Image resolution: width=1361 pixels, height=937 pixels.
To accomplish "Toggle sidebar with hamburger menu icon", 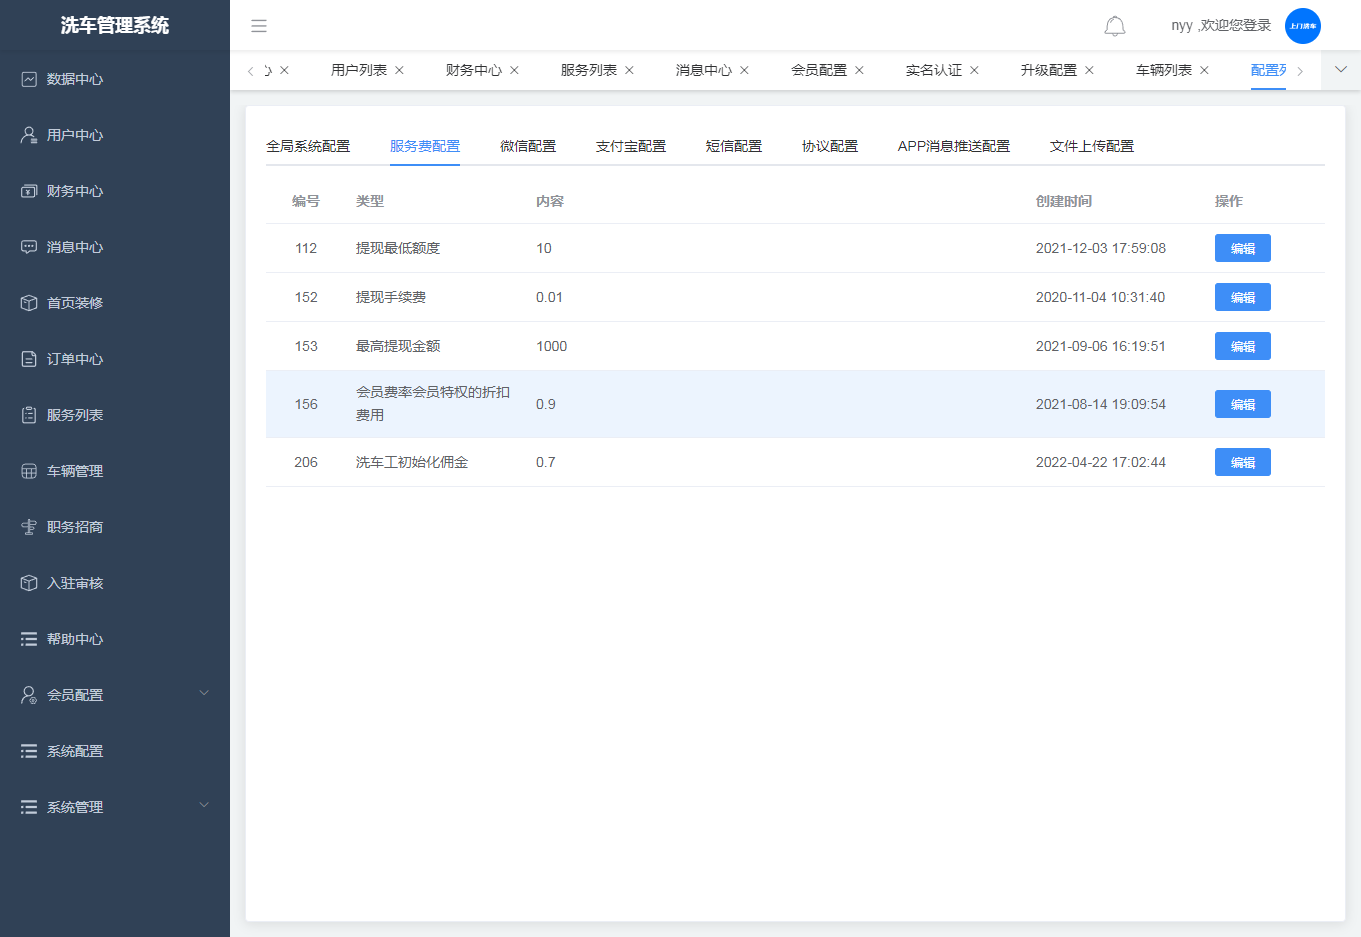I will point(259,26).
